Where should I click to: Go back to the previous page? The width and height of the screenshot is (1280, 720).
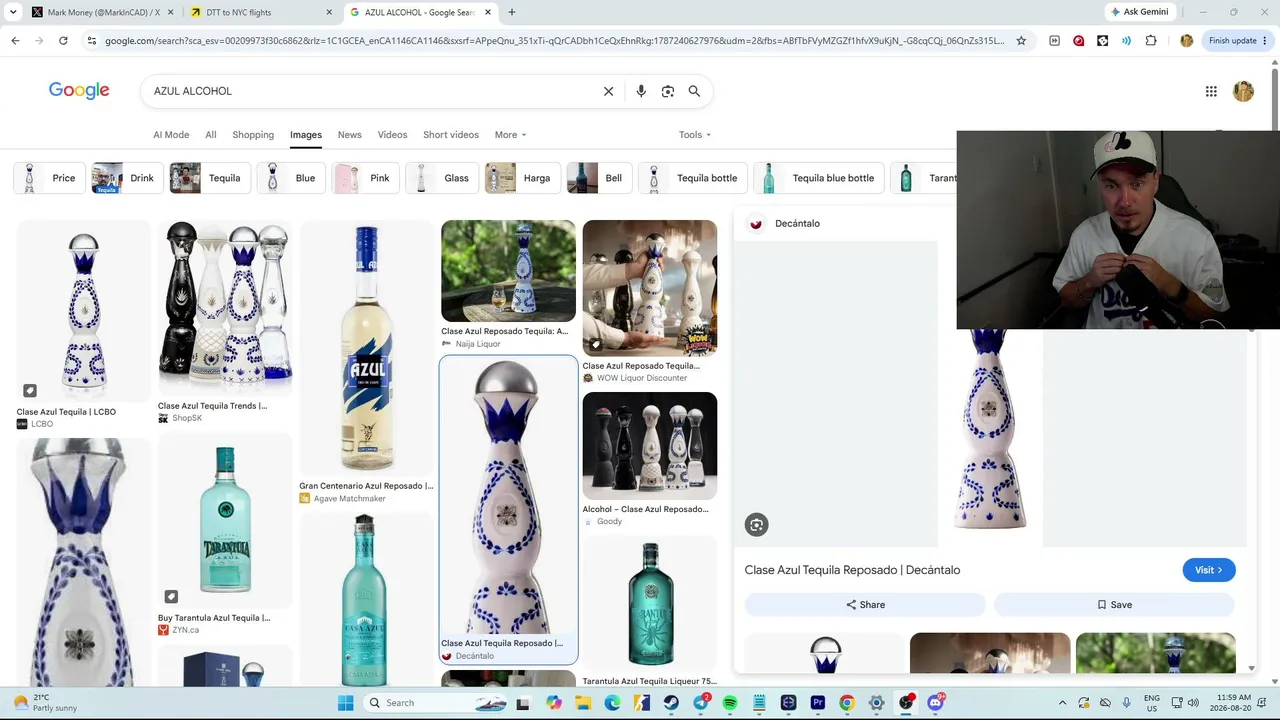pyautogui.click(x=15, y=41)
